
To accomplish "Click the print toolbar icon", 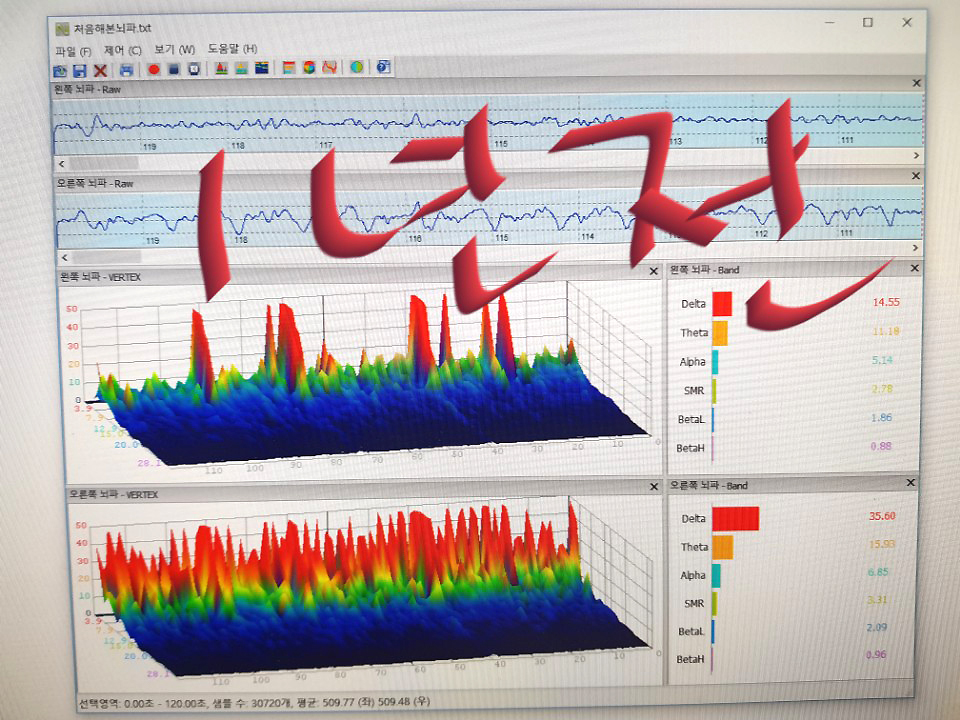I will point(126,69).
